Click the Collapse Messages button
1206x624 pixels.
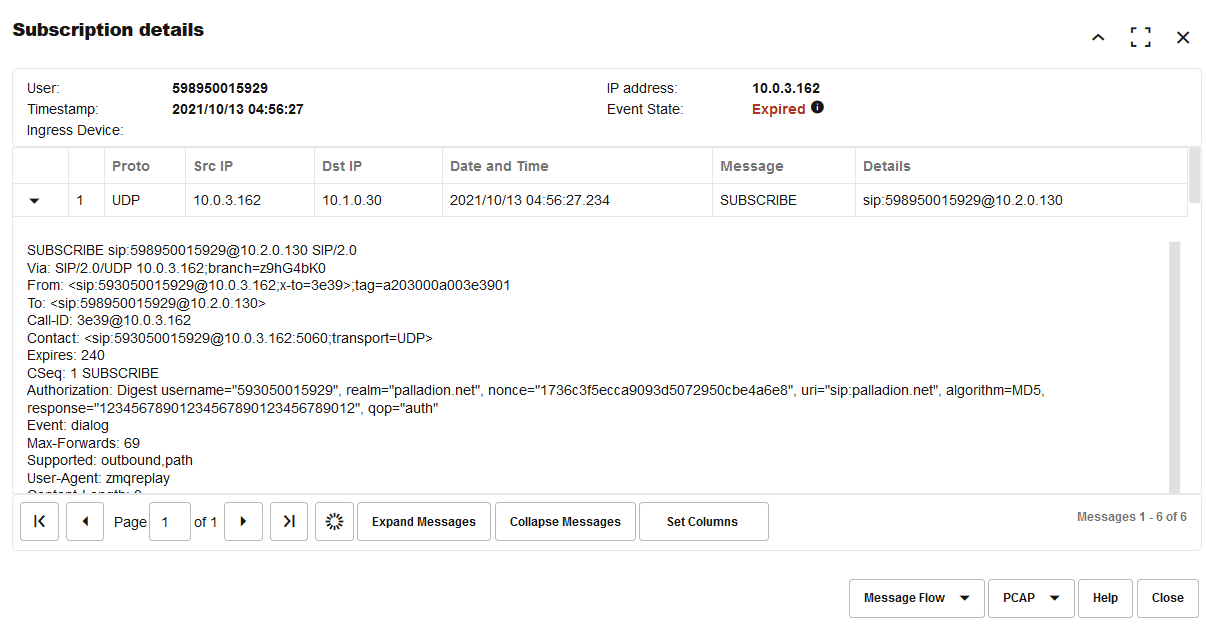tap(565, 521)
